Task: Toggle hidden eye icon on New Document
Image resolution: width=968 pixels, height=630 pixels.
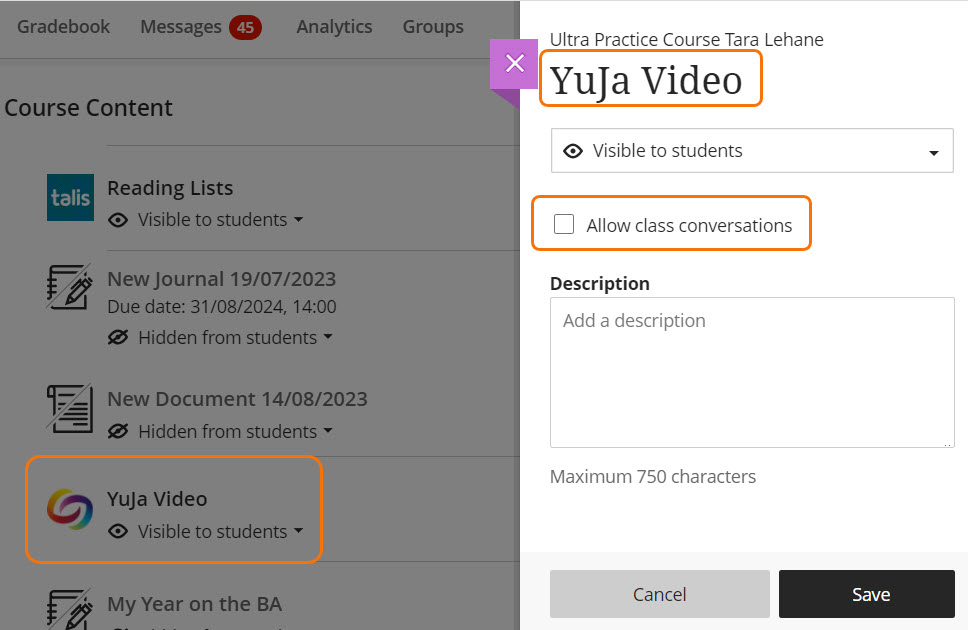Action: click(118, 432)
